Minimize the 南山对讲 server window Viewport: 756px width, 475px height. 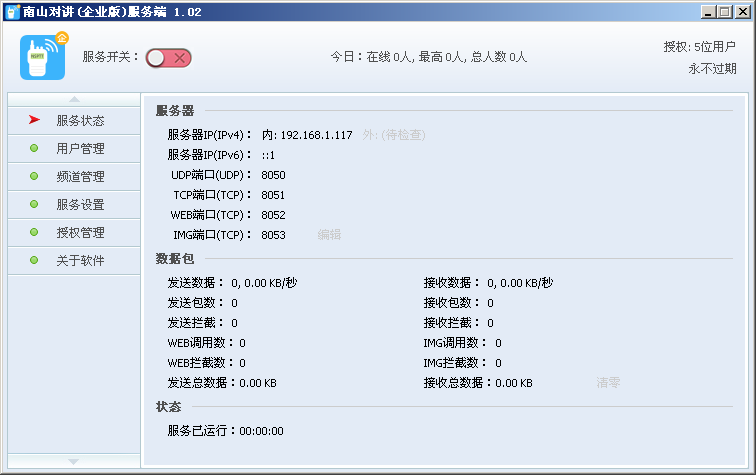click(x=708, y=12)
